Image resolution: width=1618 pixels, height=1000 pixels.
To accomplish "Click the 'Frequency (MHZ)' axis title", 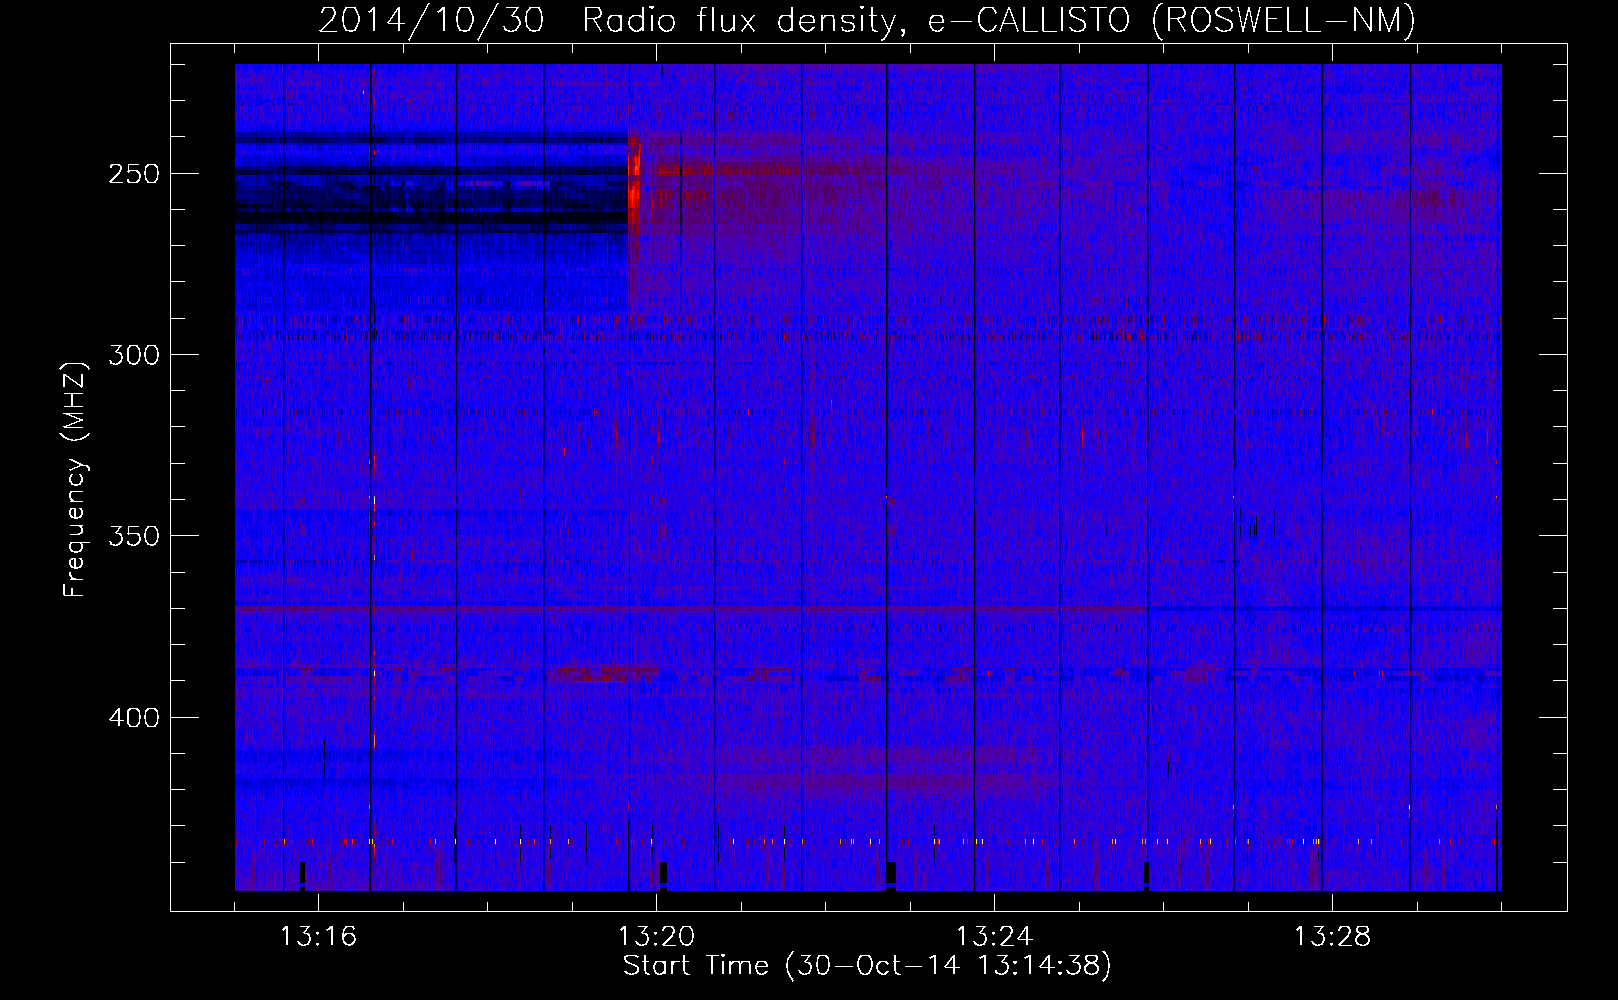I will 75,479.
